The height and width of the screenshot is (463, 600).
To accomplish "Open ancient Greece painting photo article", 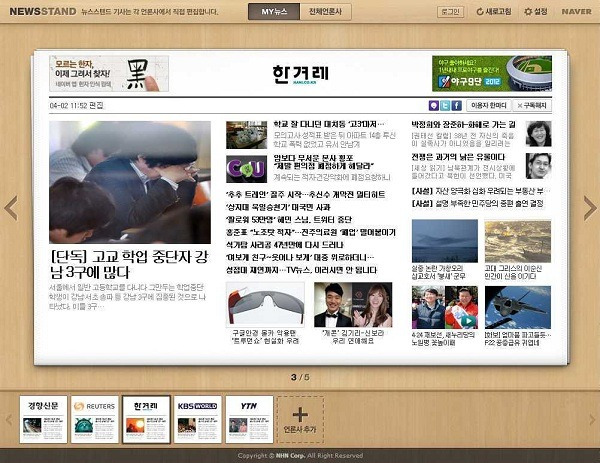I will pyautogui.click(x=518, y=241).
